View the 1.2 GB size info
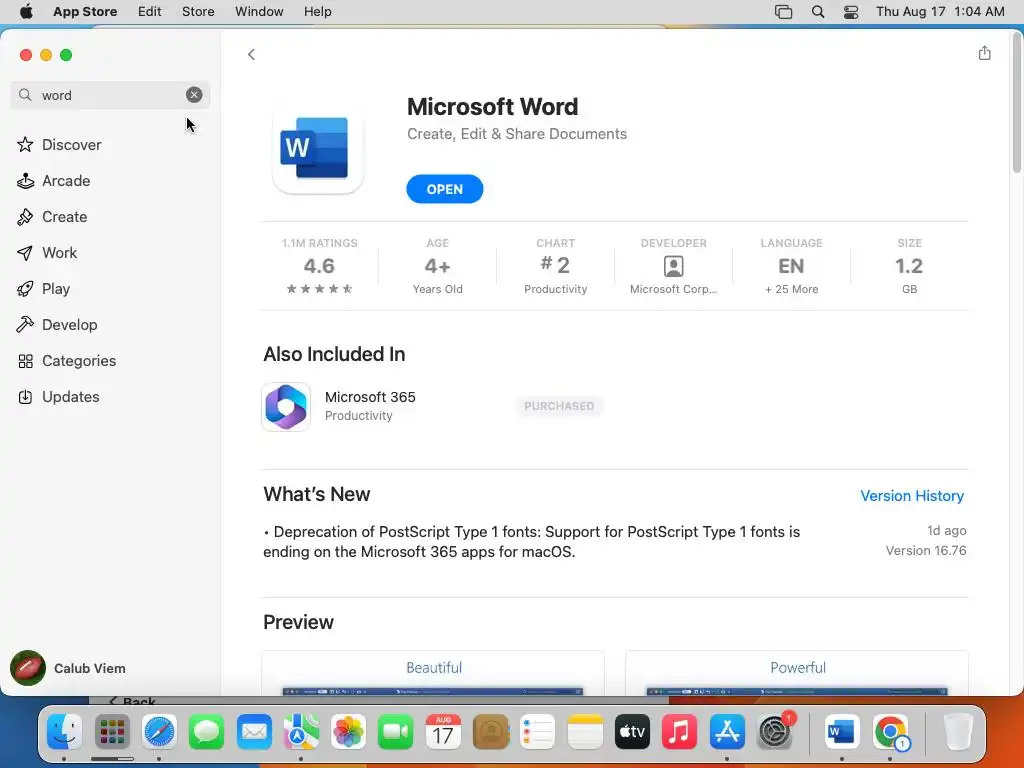 909,266
